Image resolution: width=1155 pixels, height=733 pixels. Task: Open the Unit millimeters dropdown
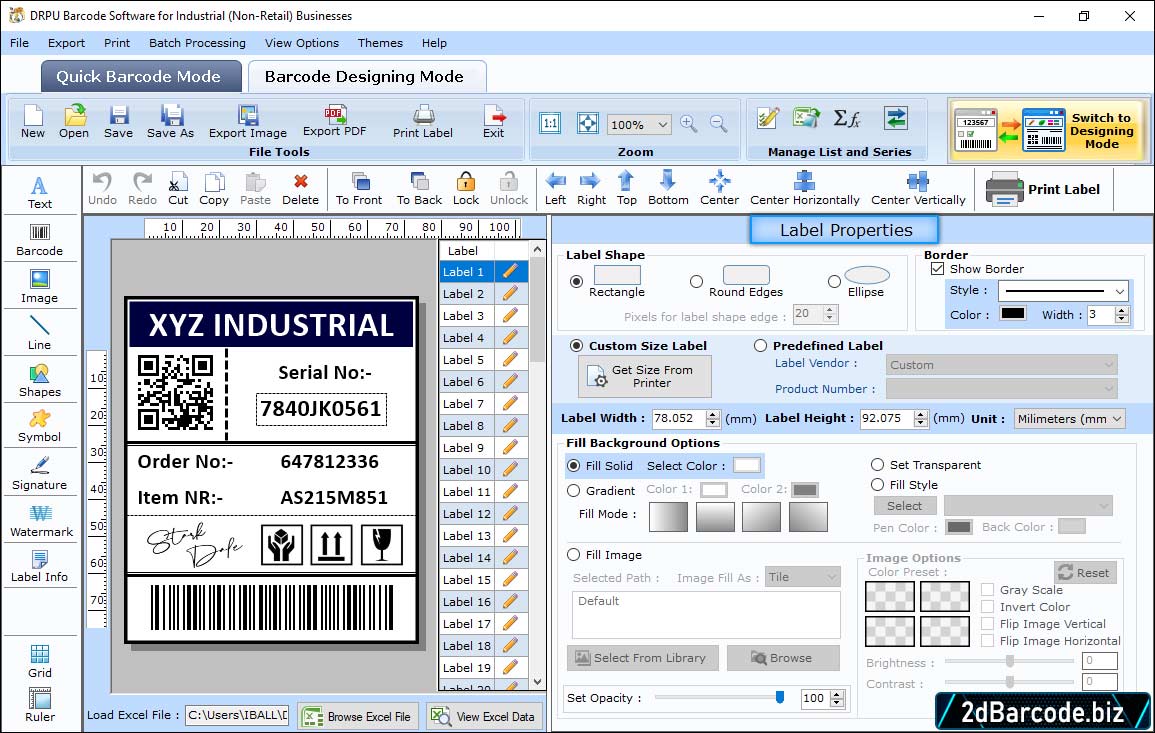pos(1117,418)
